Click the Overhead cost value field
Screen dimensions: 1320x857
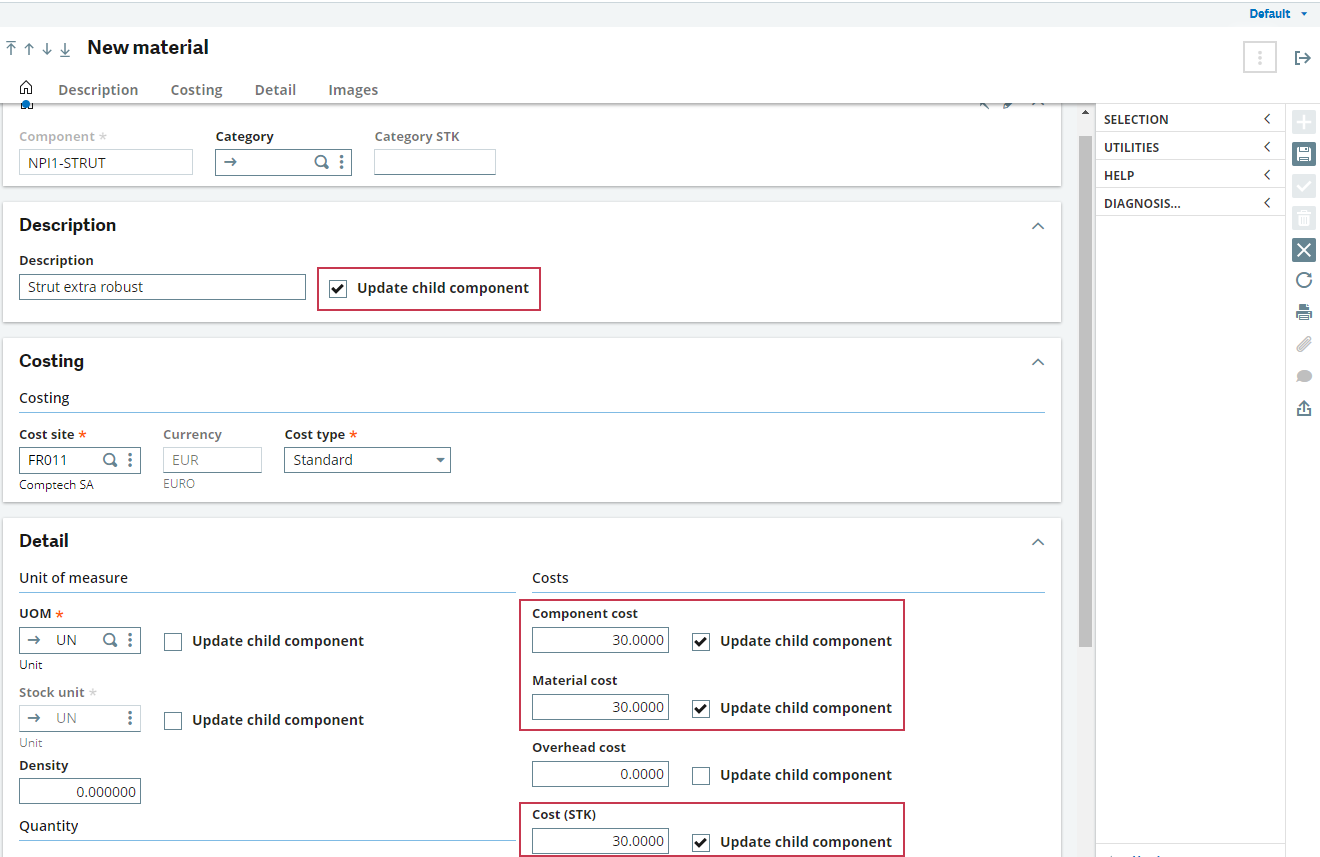pos(600,774)
